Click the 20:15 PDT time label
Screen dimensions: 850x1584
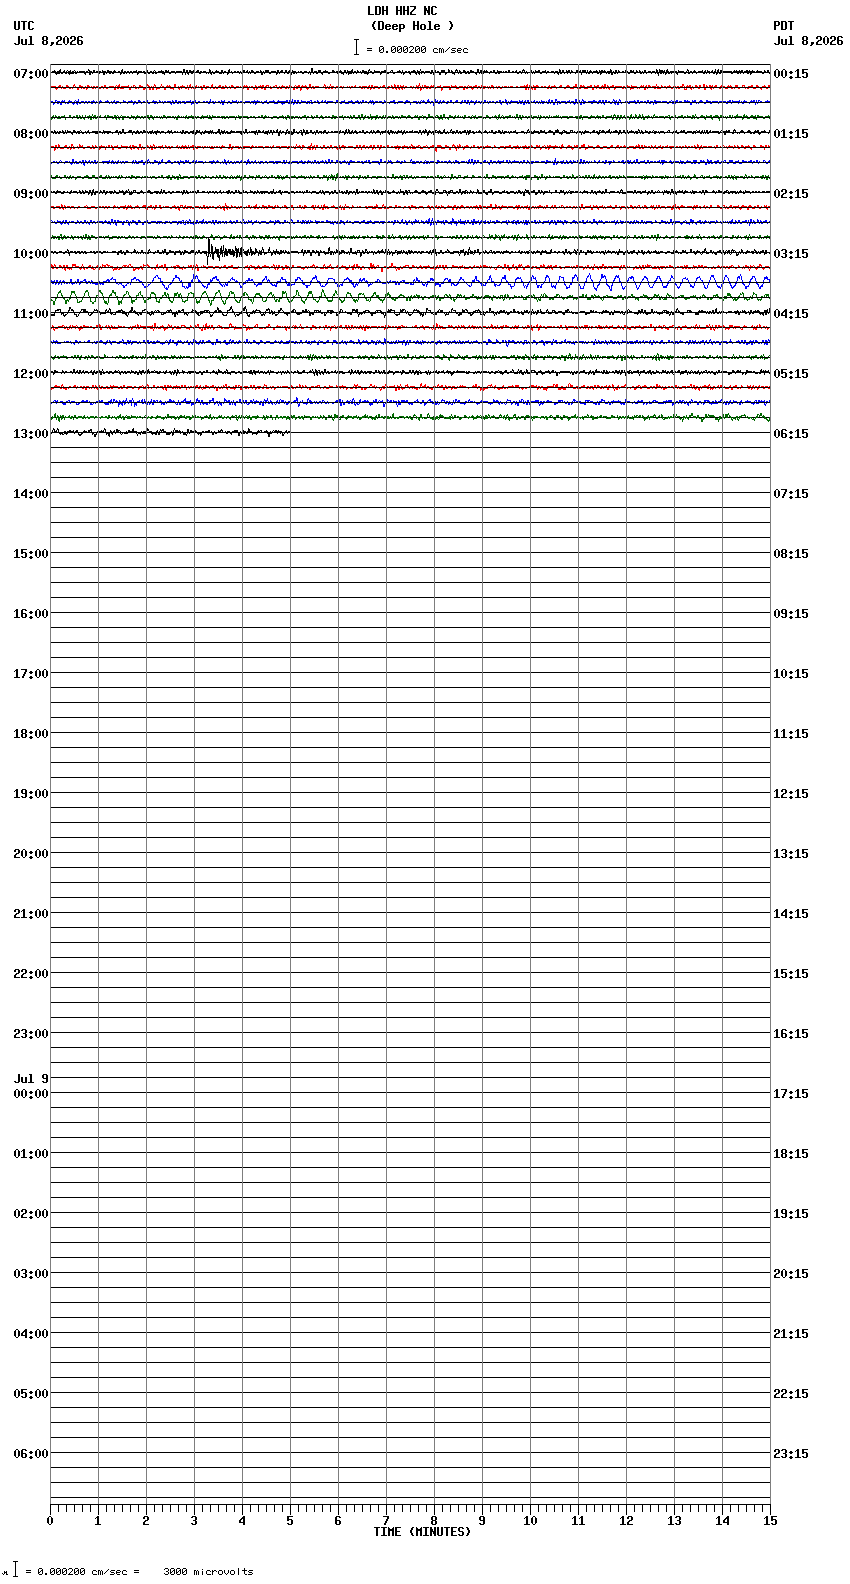791,1274
